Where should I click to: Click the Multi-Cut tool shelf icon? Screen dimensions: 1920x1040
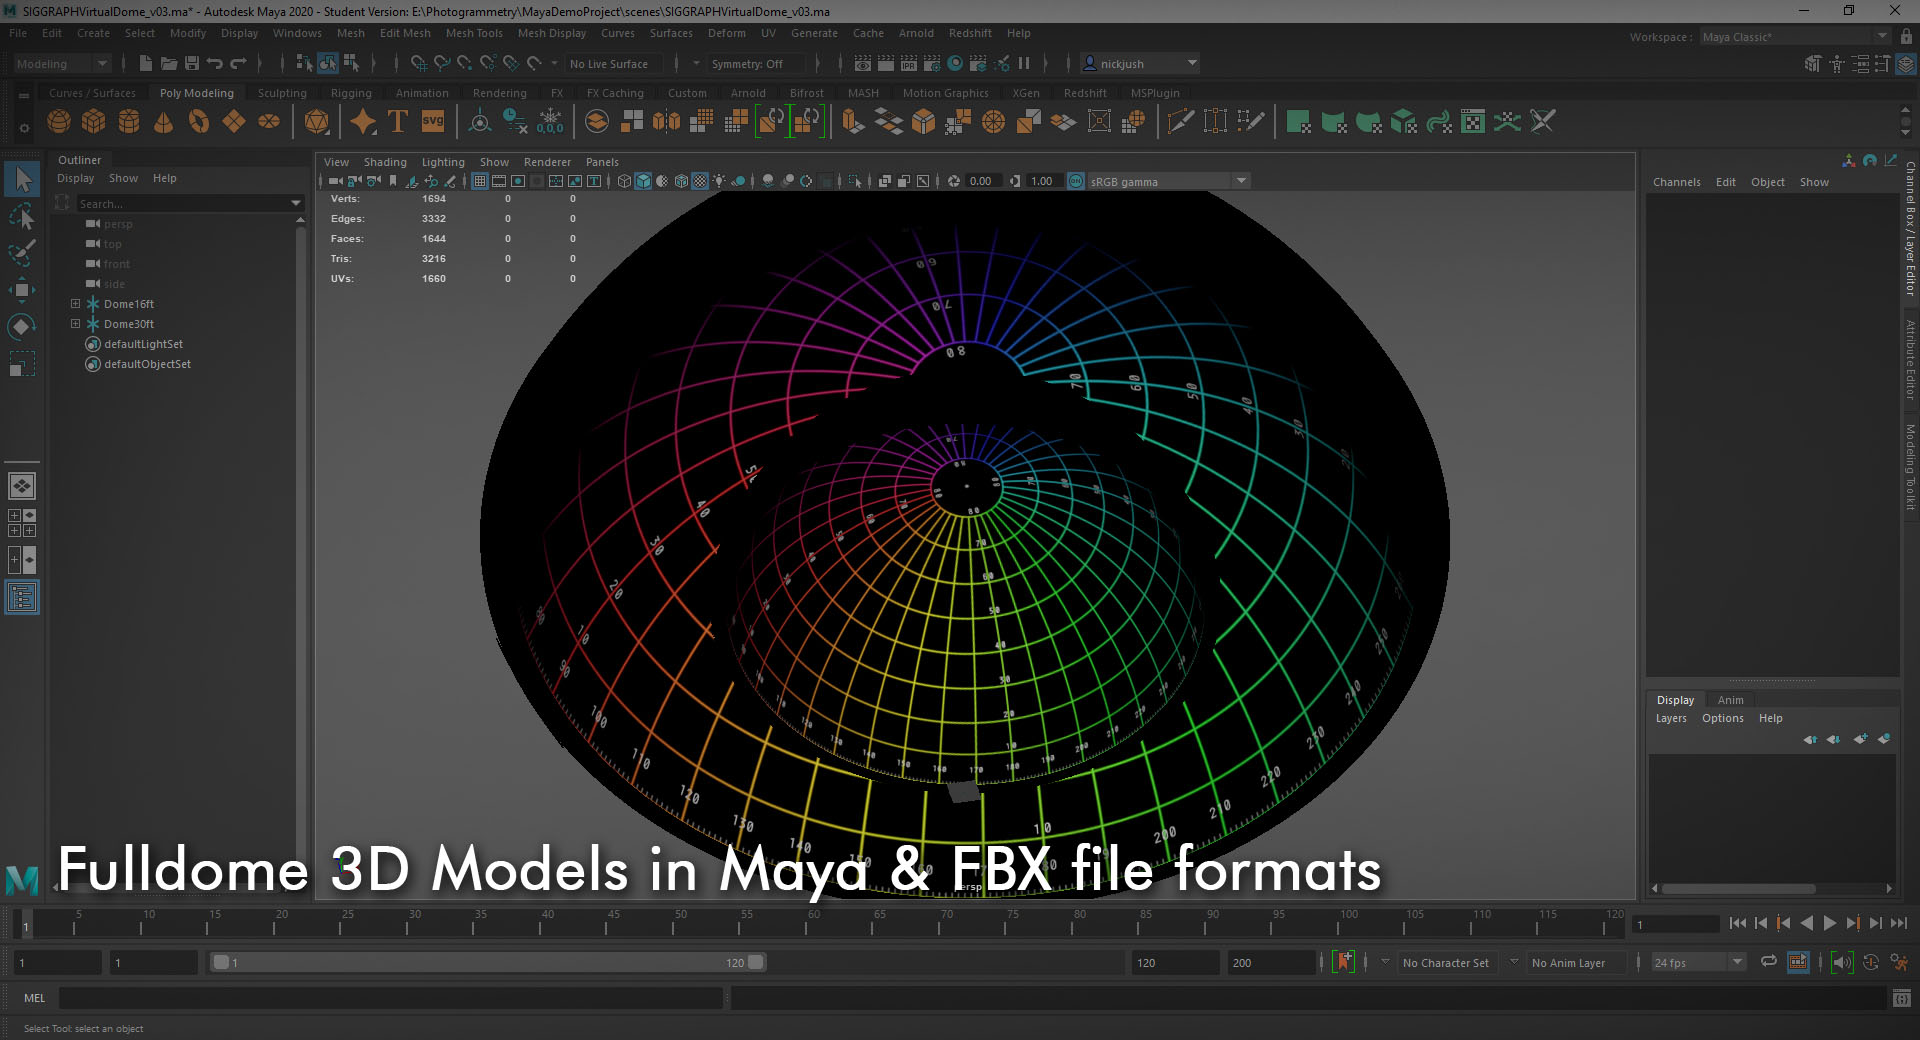(x=1181, y=122)
